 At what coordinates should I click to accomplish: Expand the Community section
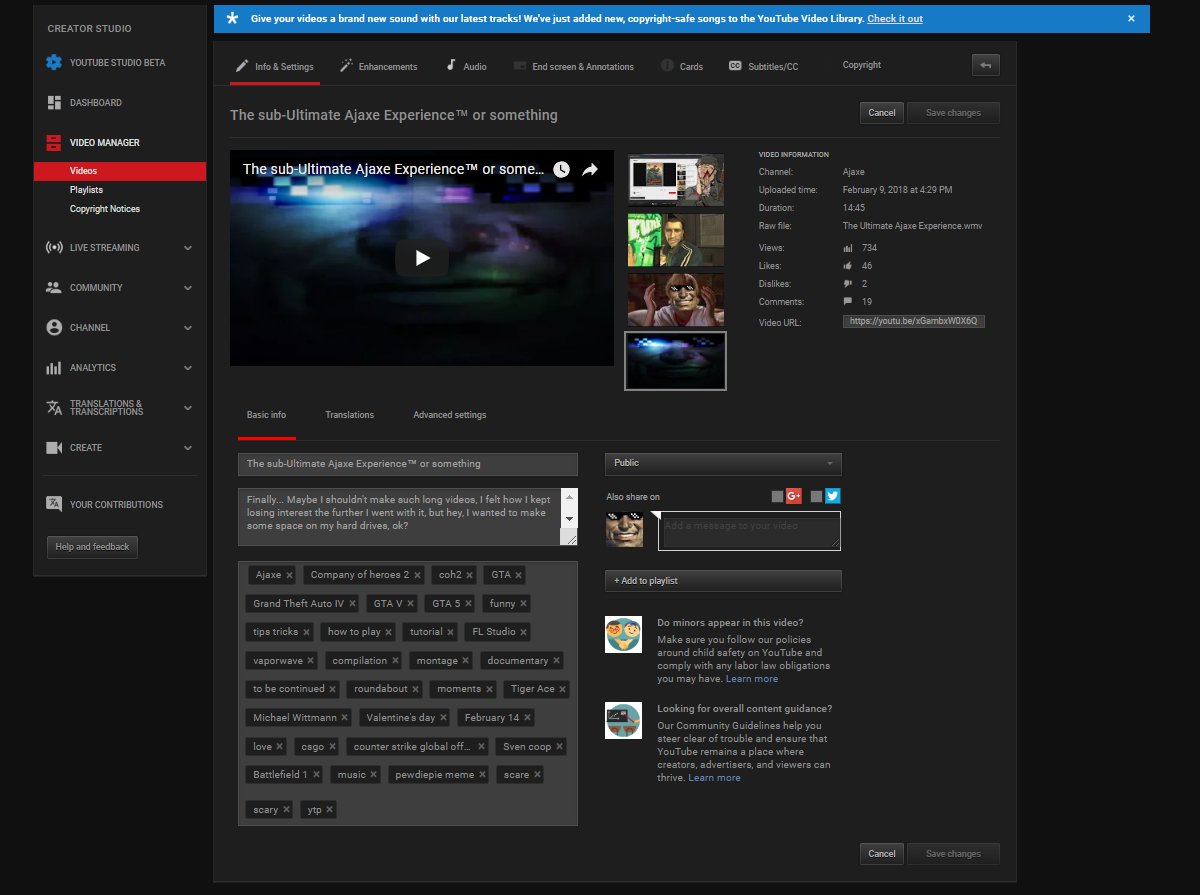pyautogui.click(x=188, y=288)
